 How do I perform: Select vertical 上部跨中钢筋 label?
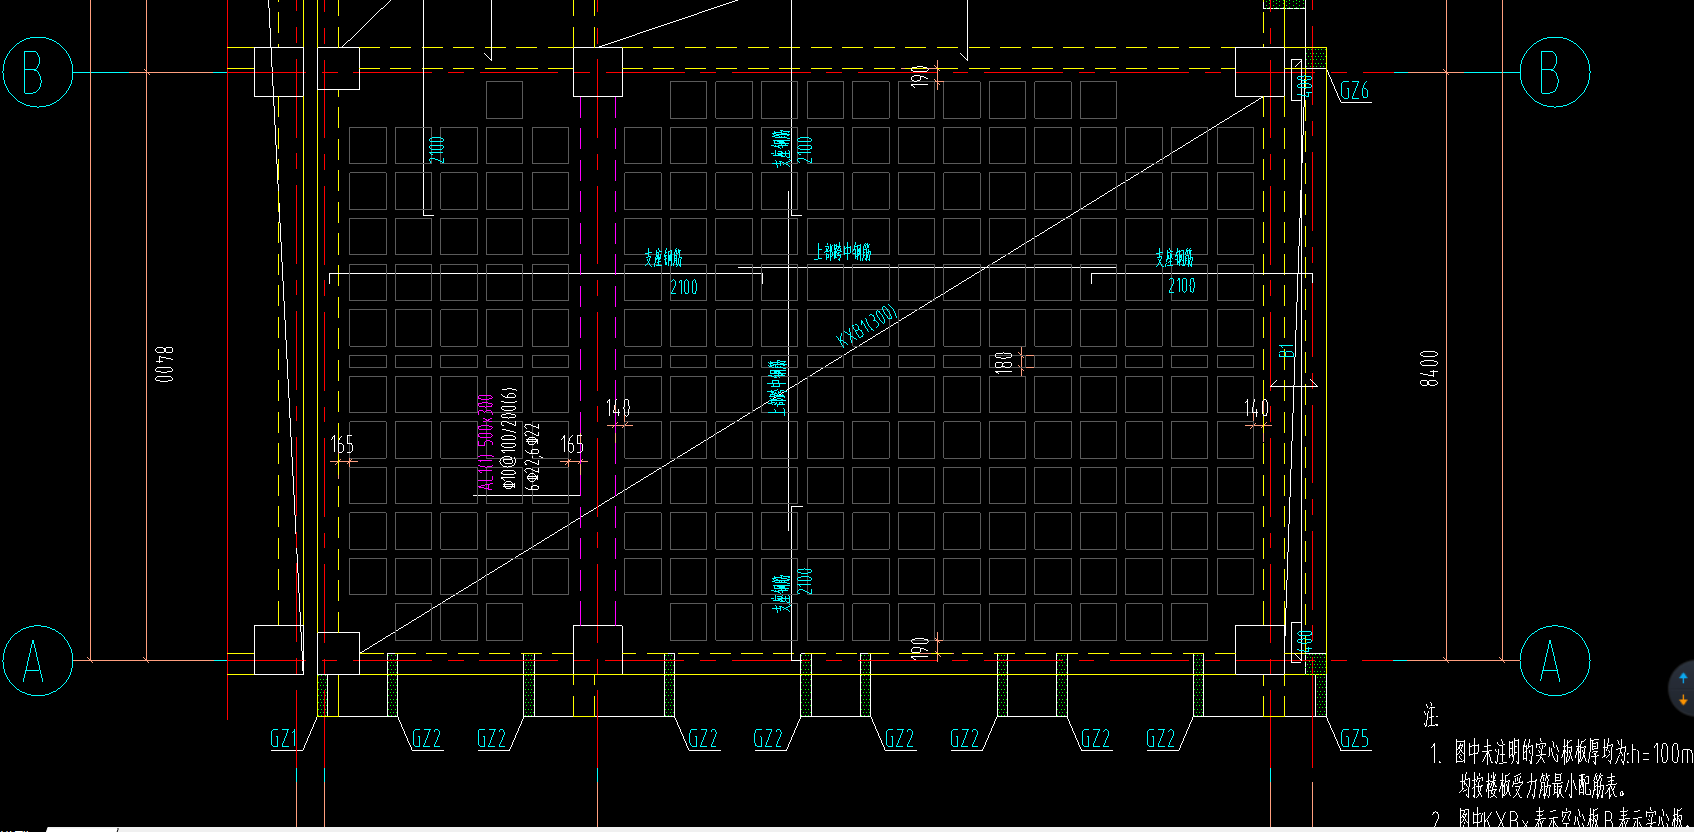[x=778, y=386]
